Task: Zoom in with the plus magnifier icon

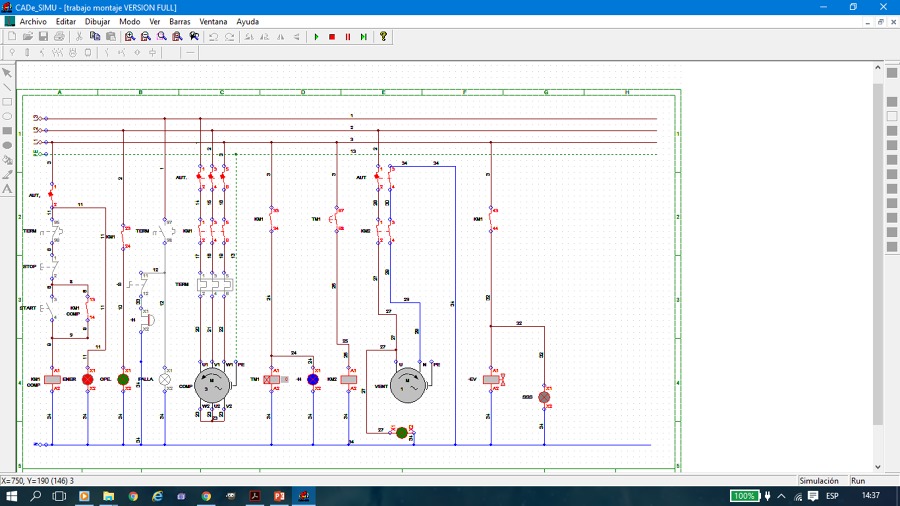Action: click(x=130, y=37)
